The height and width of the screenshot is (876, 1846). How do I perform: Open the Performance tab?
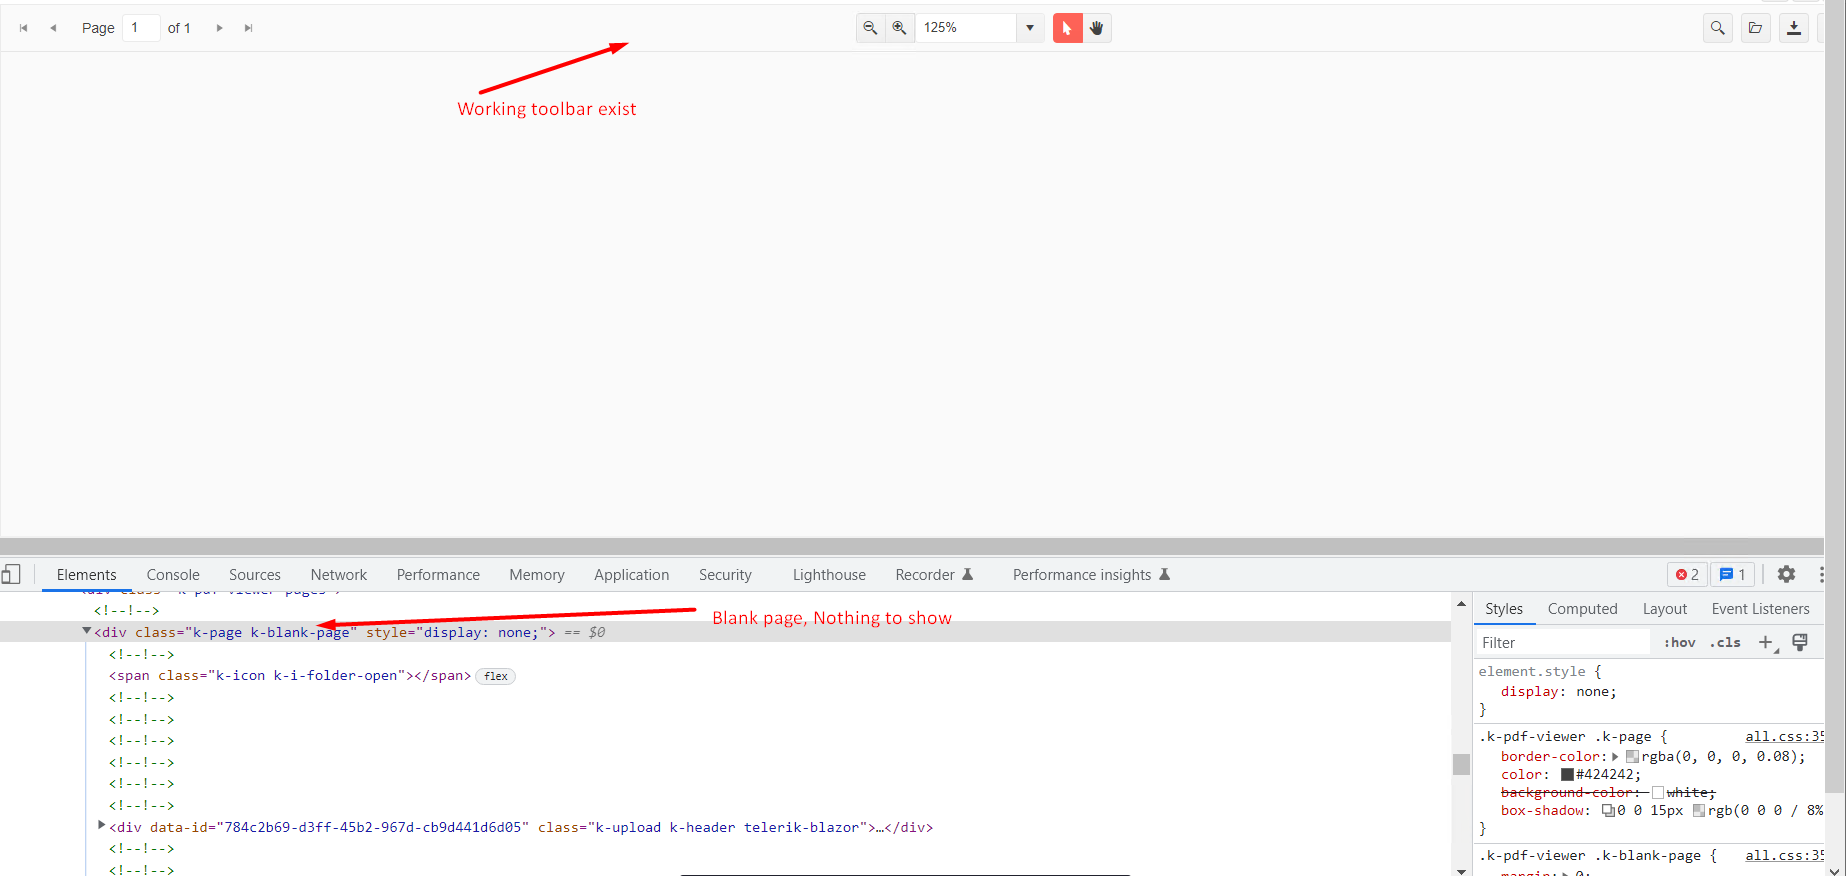(x=438, y=575)
